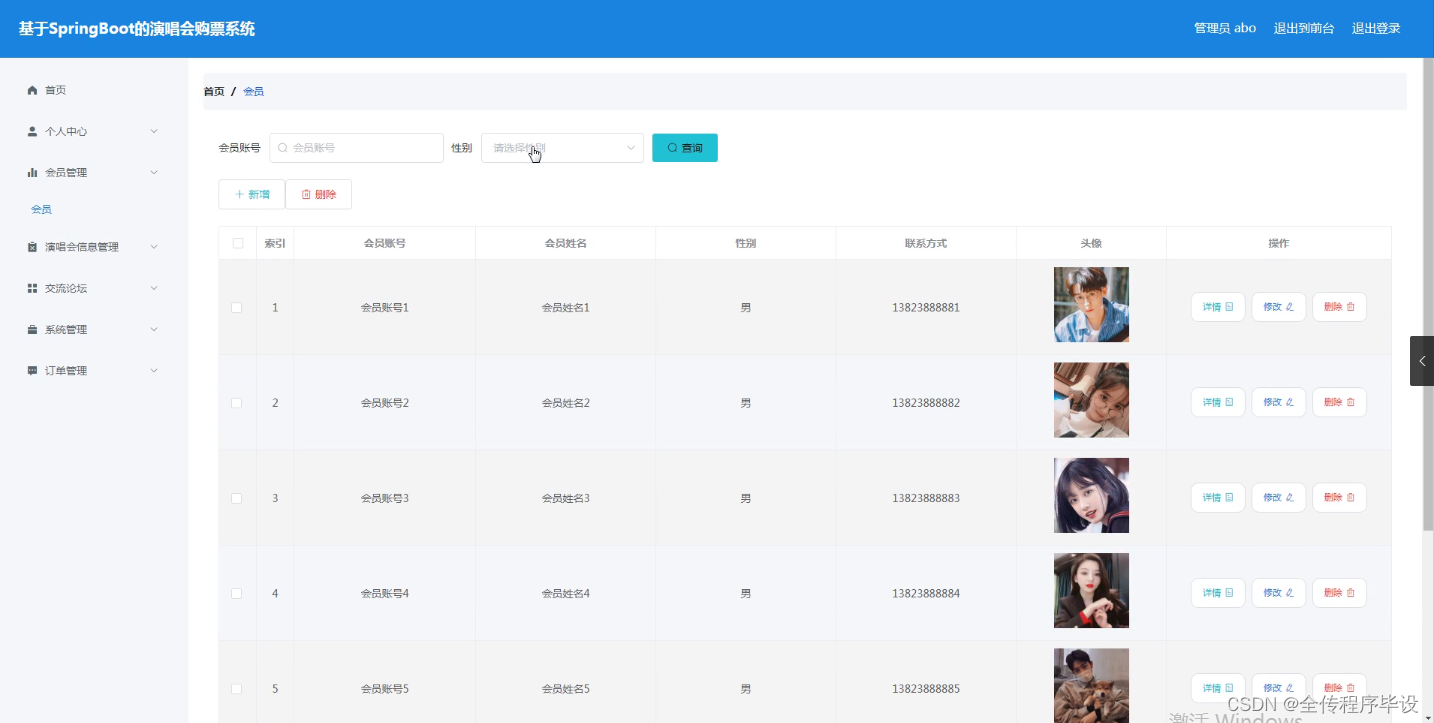The image size is (1434, 723).
Task: Click 退出登录 in the top navigation
Action: (x=1377, y=27)
